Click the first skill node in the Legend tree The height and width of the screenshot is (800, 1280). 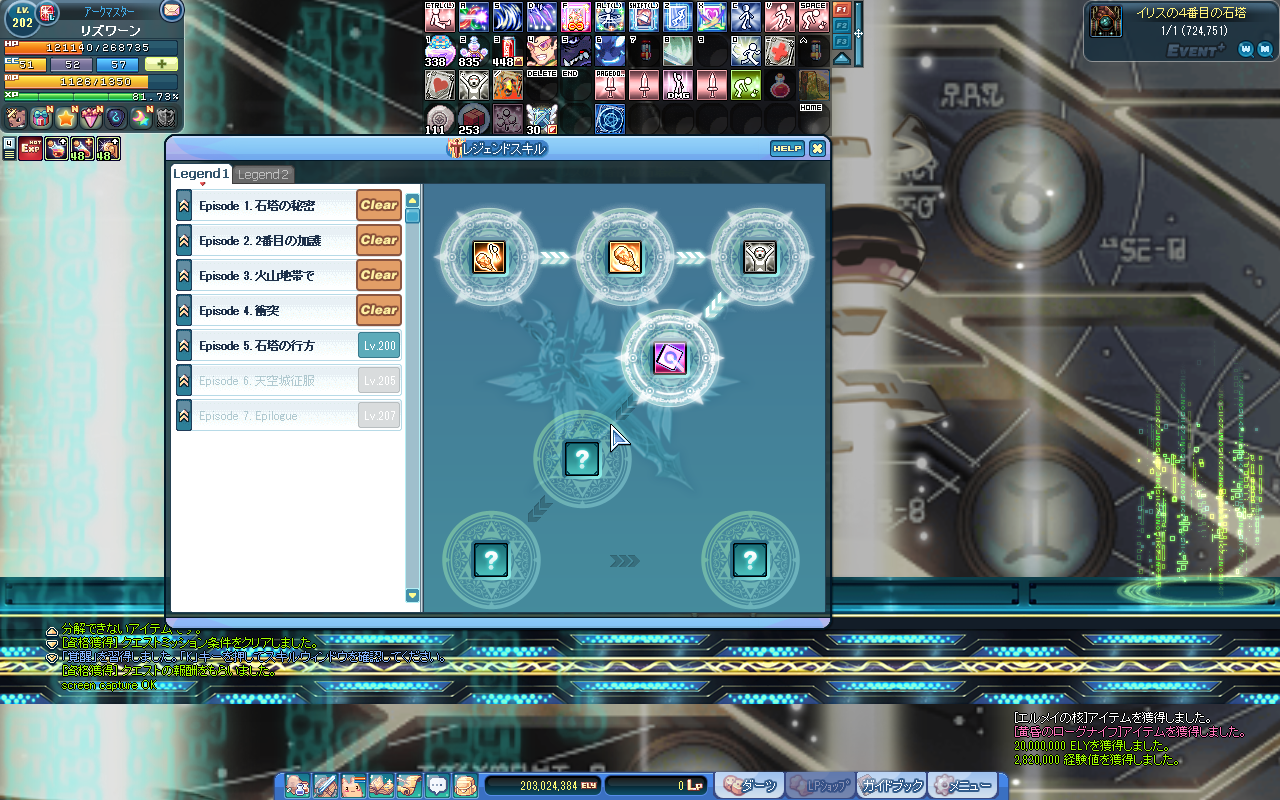click(489, 257)
